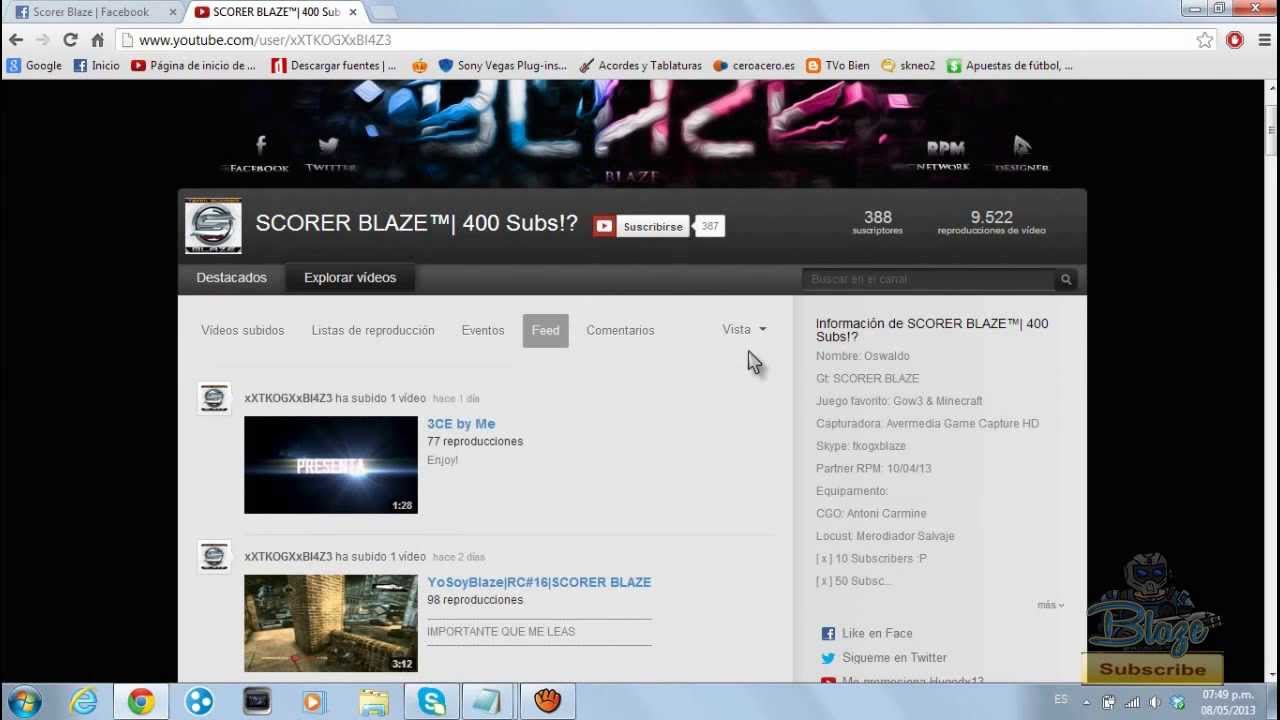Open the ceroacero.es bookmark
The height and width of the screenshot is (720, 1280).
point(753,66)
